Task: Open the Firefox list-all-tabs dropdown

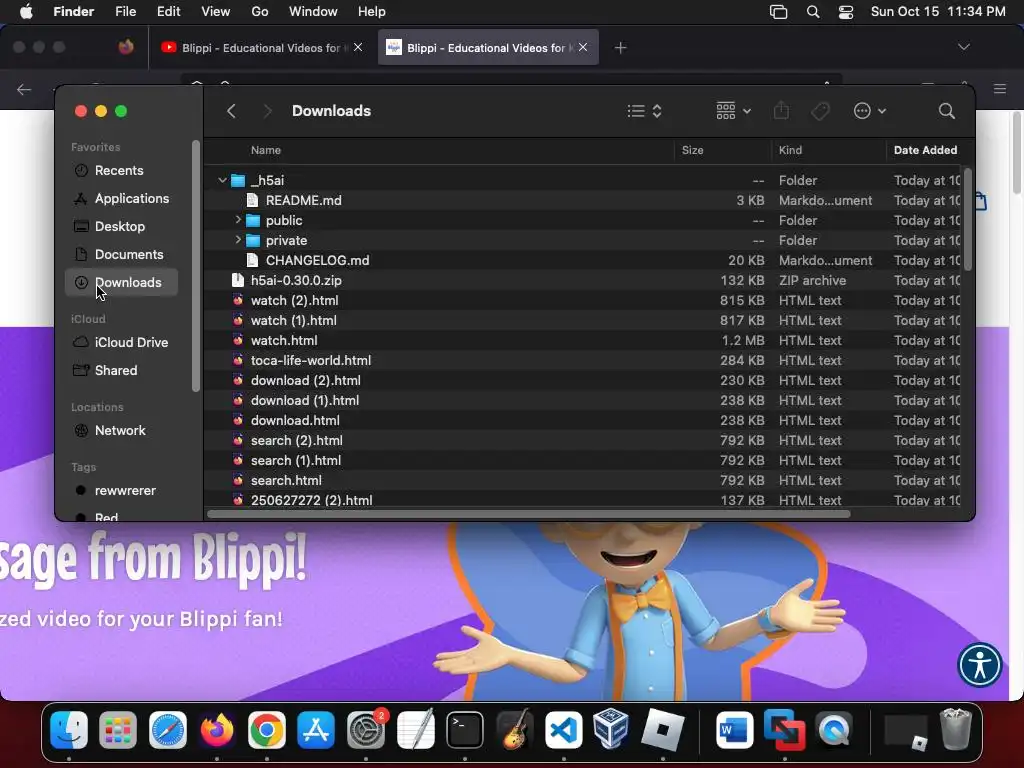Action: tap(963, 47)
